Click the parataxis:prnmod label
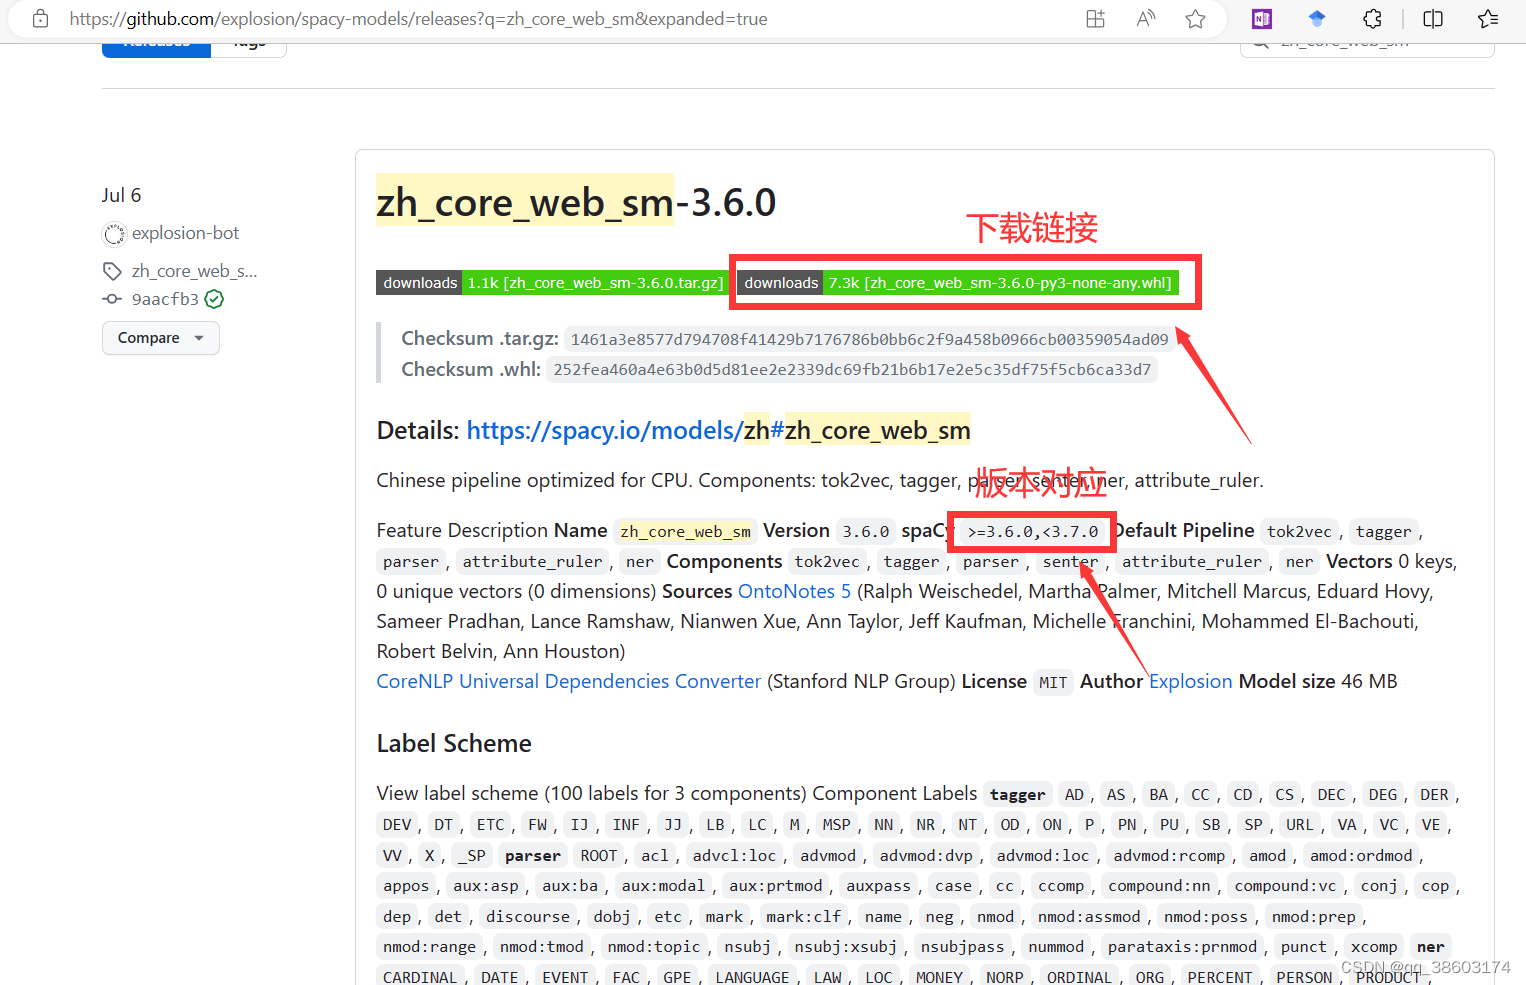 tap(1182, 947)
